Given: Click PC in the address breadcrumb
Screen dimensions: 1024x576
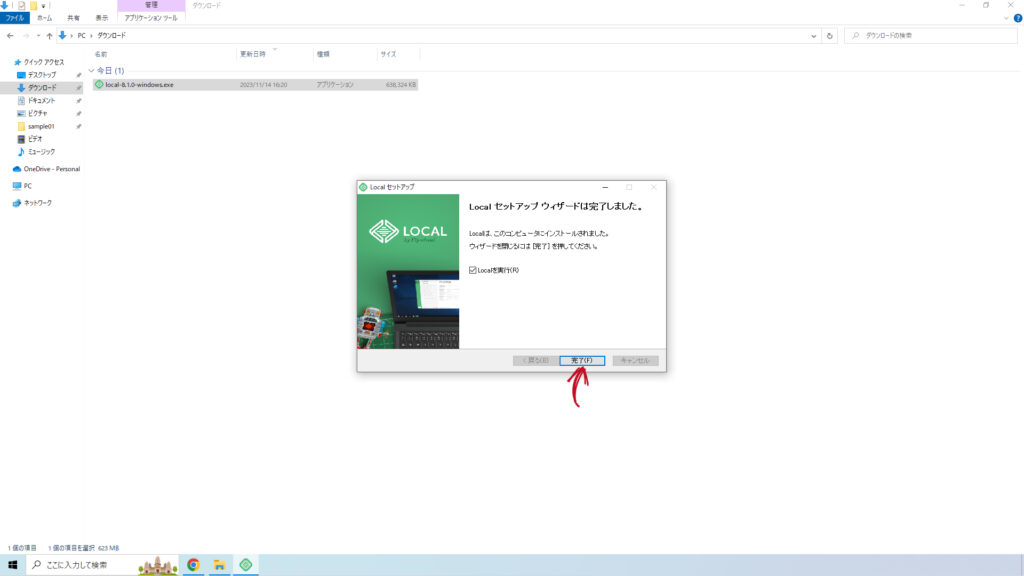Looking at the screenshot, I should 82,36.
